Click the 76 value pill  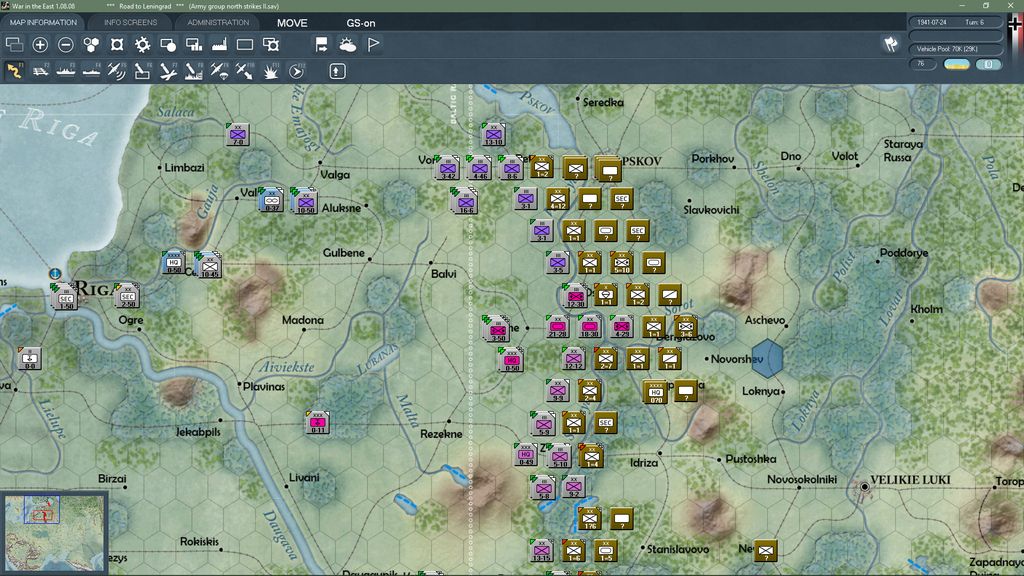(x=921, y=64)
